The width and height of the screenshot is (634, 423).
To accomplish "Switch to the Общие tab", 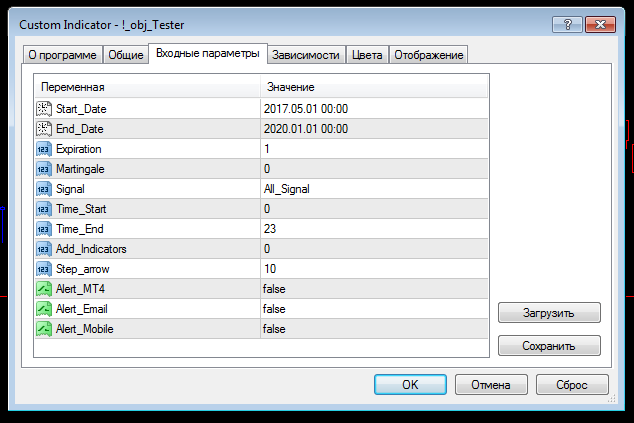I will tap(126, 55).
